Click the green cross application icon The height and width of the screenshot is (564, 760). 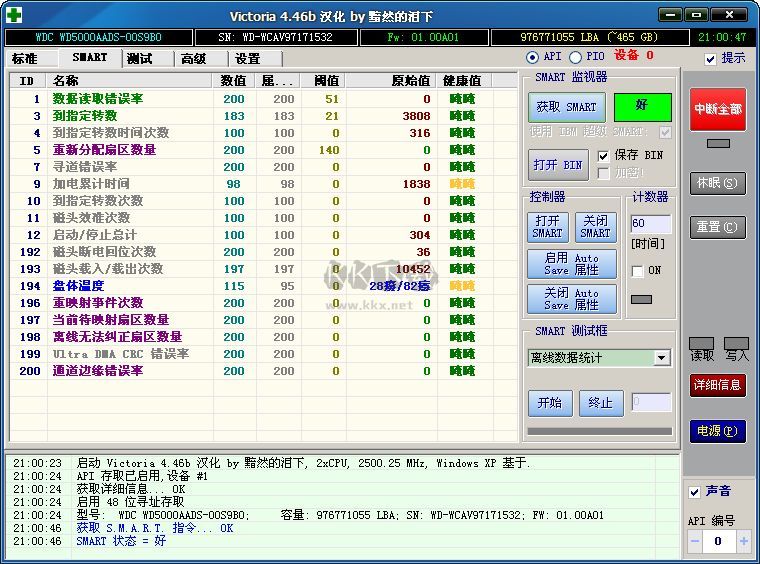(x=14, y=14)
